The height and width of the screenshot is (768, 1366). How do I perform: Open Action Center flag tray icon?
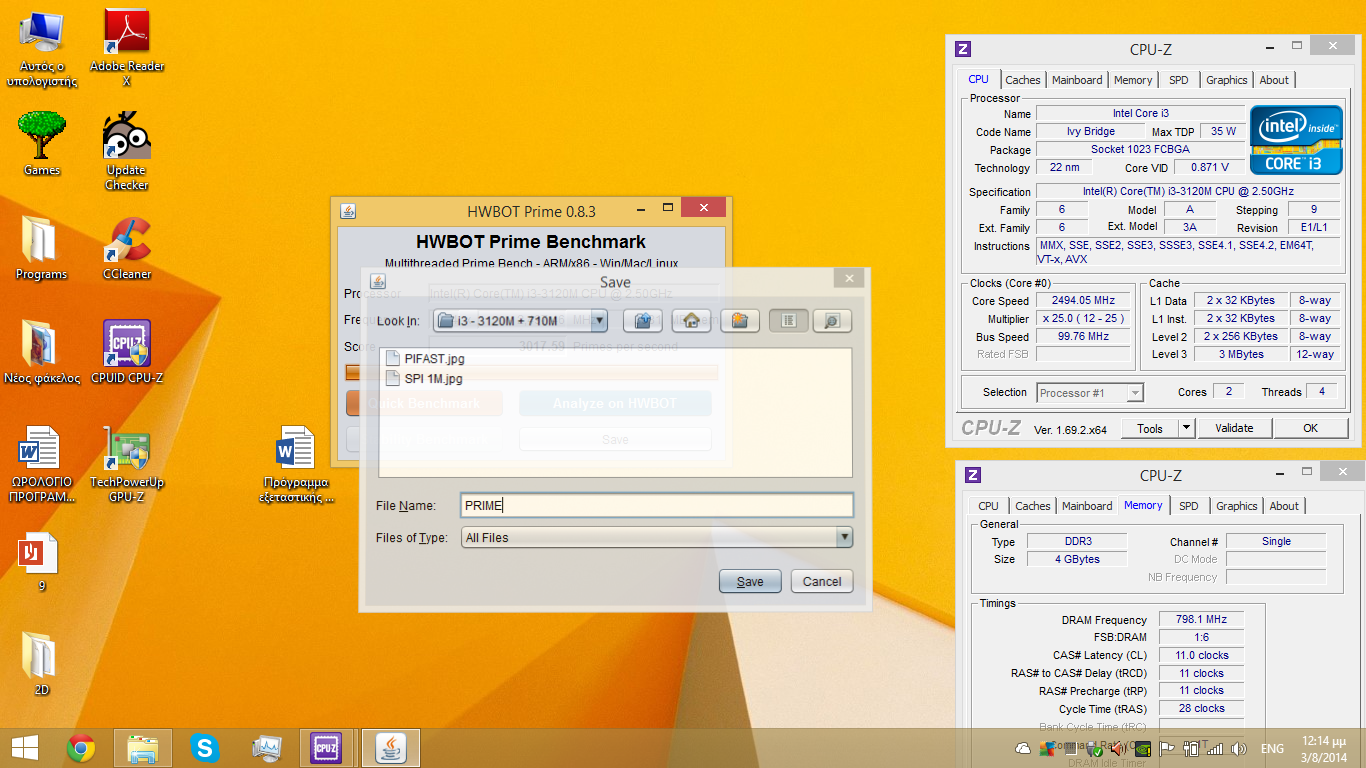tap(1166, 748)
